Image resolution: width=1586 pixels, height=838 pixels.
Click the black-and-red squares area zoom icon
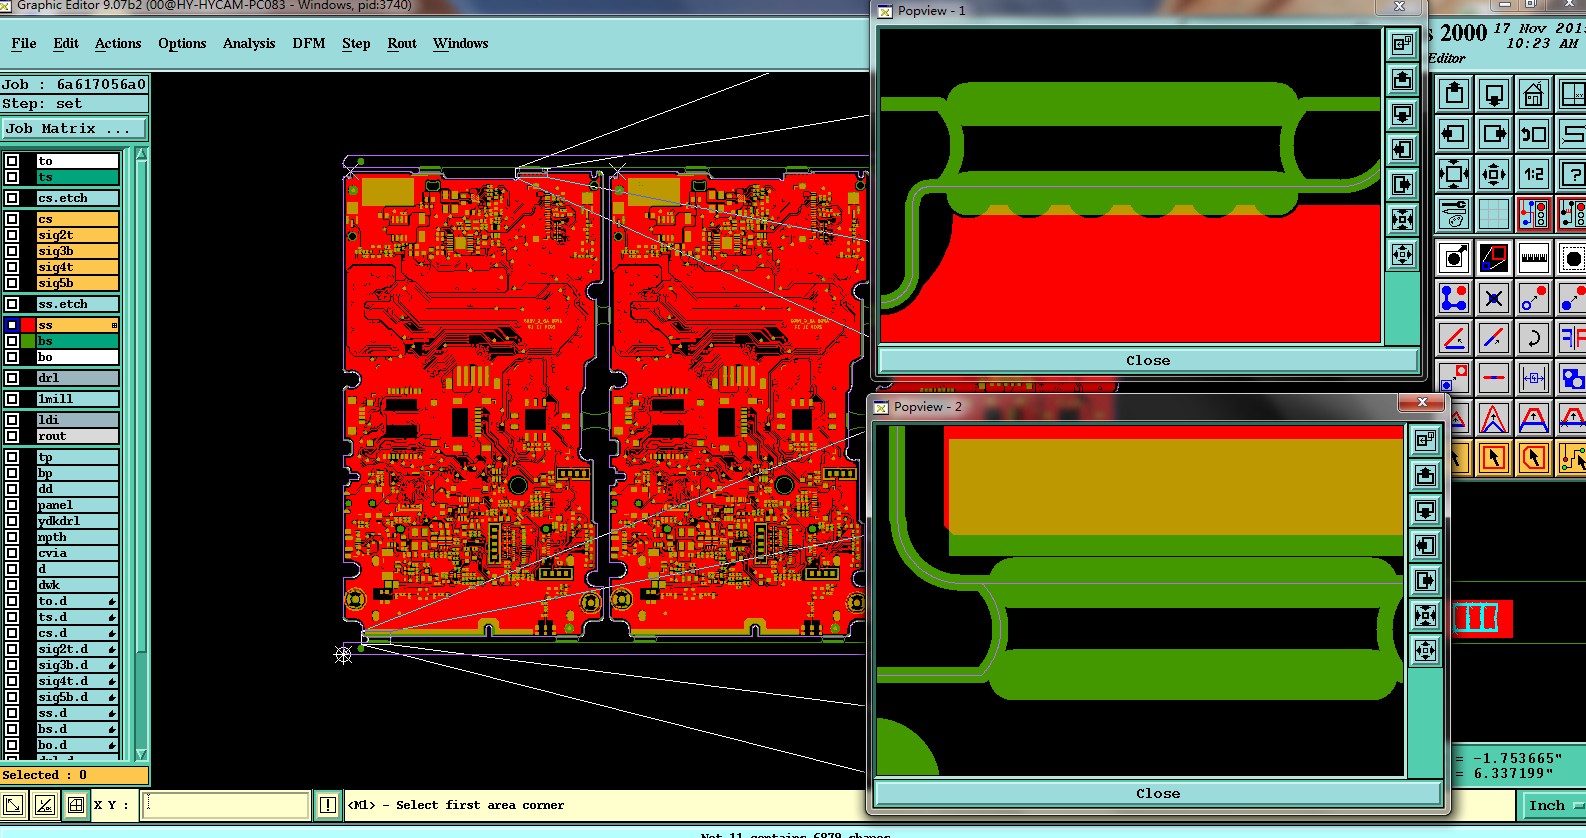(x=1494, y=259)
